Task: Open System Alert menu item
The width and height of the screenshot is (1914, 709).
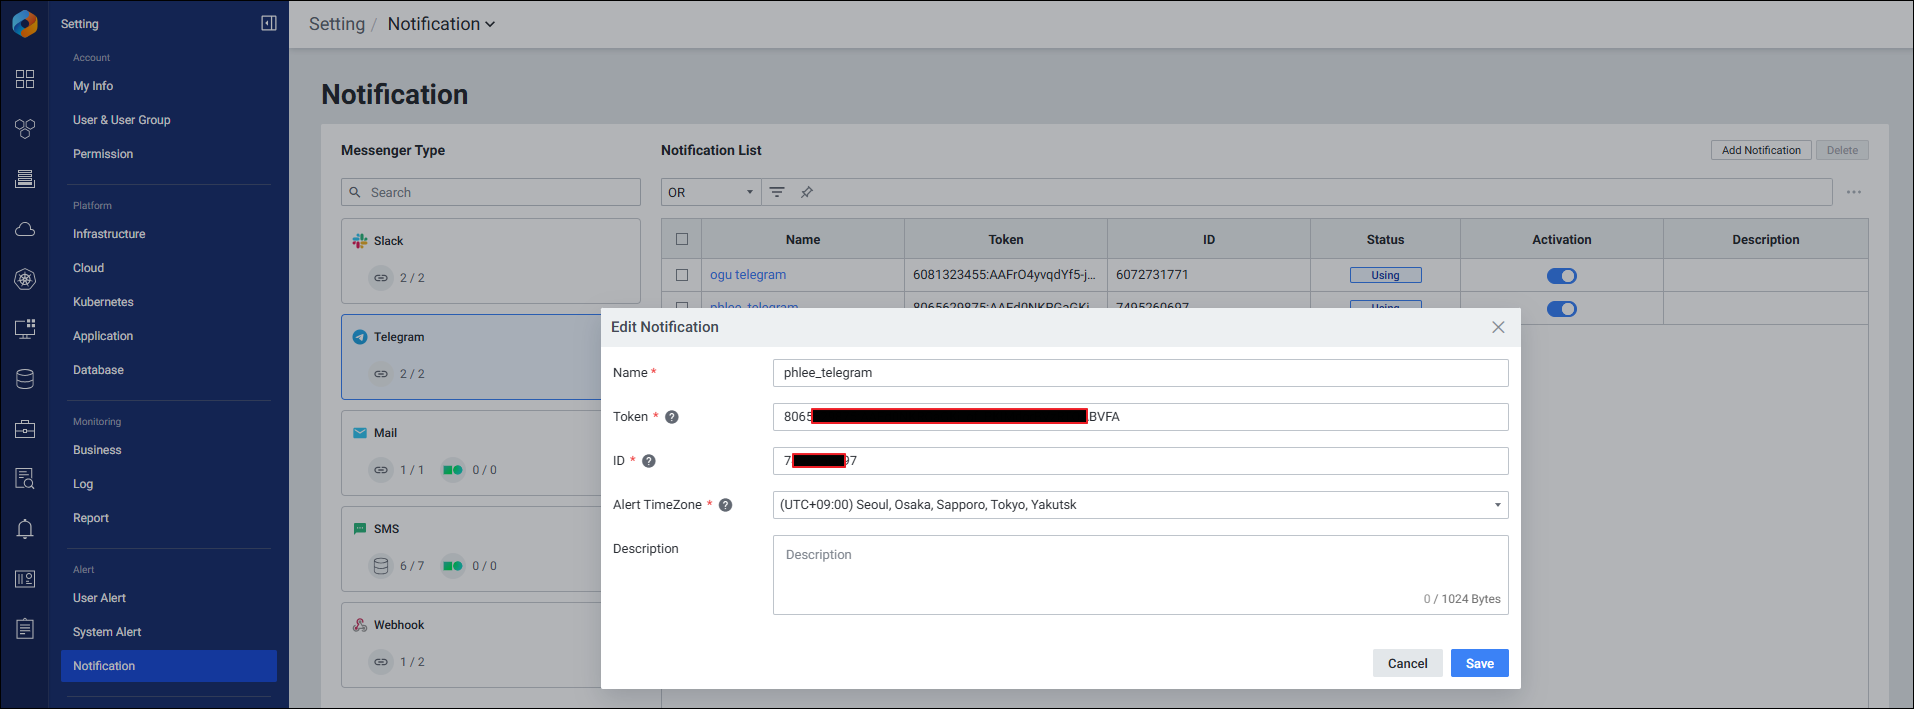Action: point(107,632)
